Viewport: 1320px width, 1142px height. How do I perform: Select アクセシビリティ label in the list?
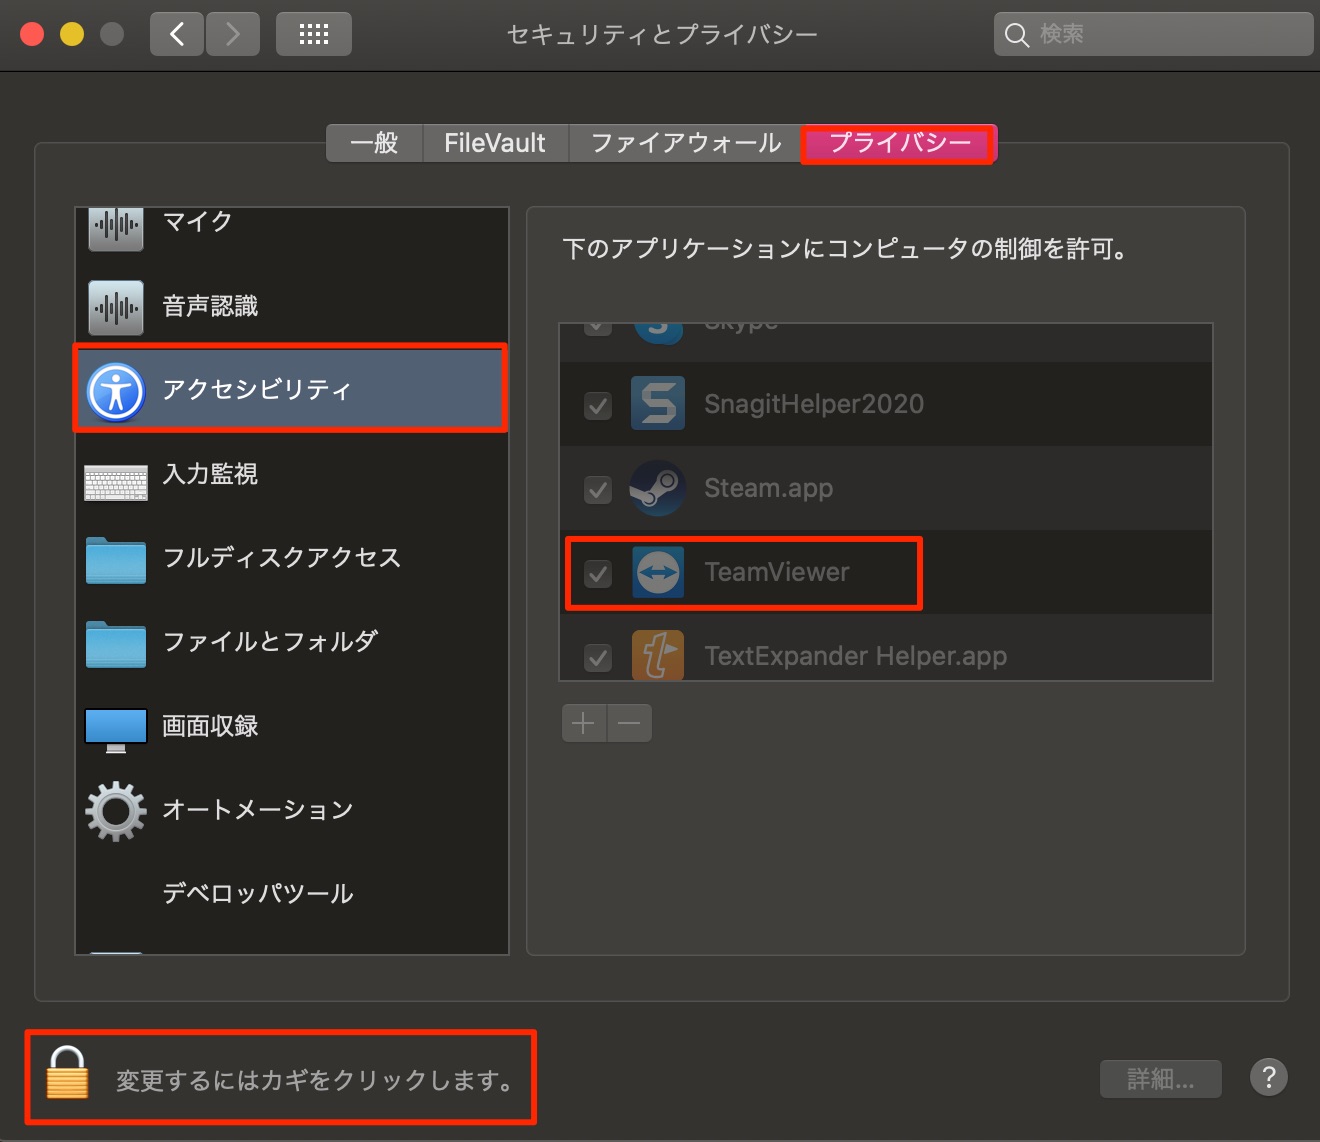(x=257, y=389)
